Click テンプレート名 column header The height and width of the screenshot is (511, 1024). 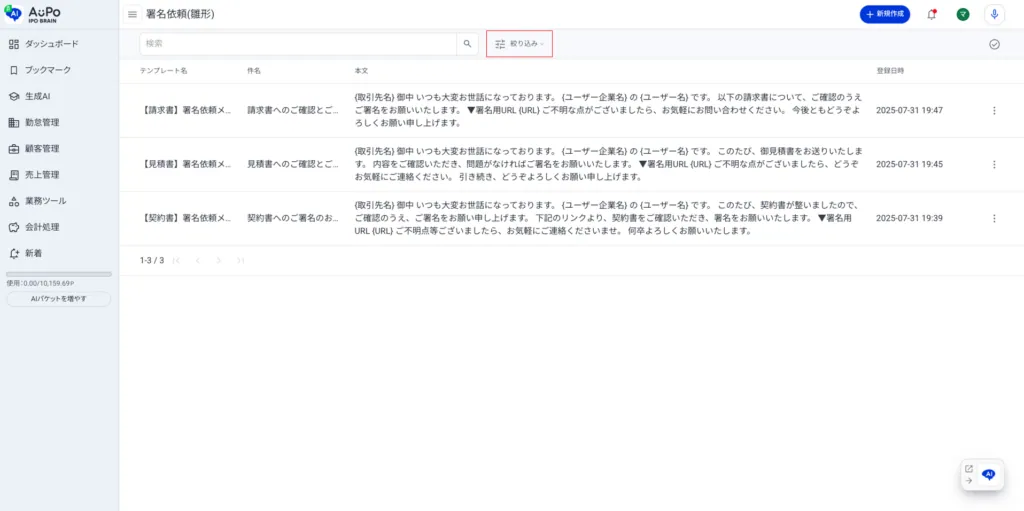(x=163, y=71)
